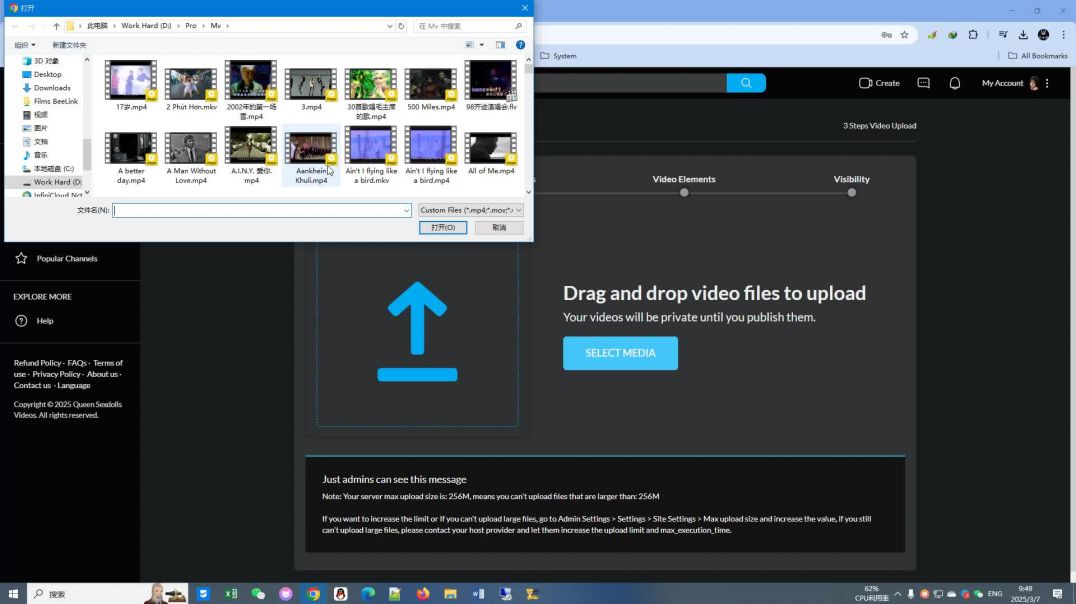This screenshot has width=1076, height=604.
Task: Open the file dialog help icon
Action: pyautogui.click(x=520, y=45)
